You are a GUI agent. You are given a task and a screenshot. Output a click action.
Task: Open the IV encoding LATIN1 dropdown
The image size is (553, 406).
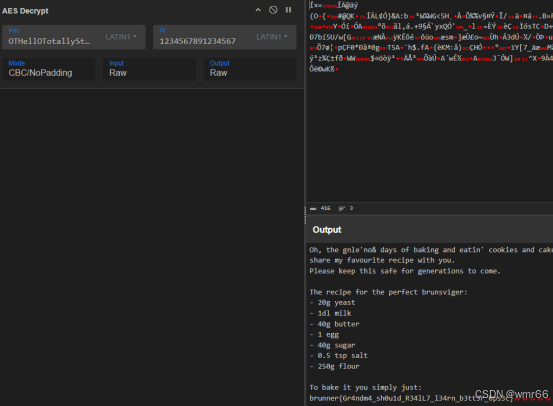tap(272, 37)
